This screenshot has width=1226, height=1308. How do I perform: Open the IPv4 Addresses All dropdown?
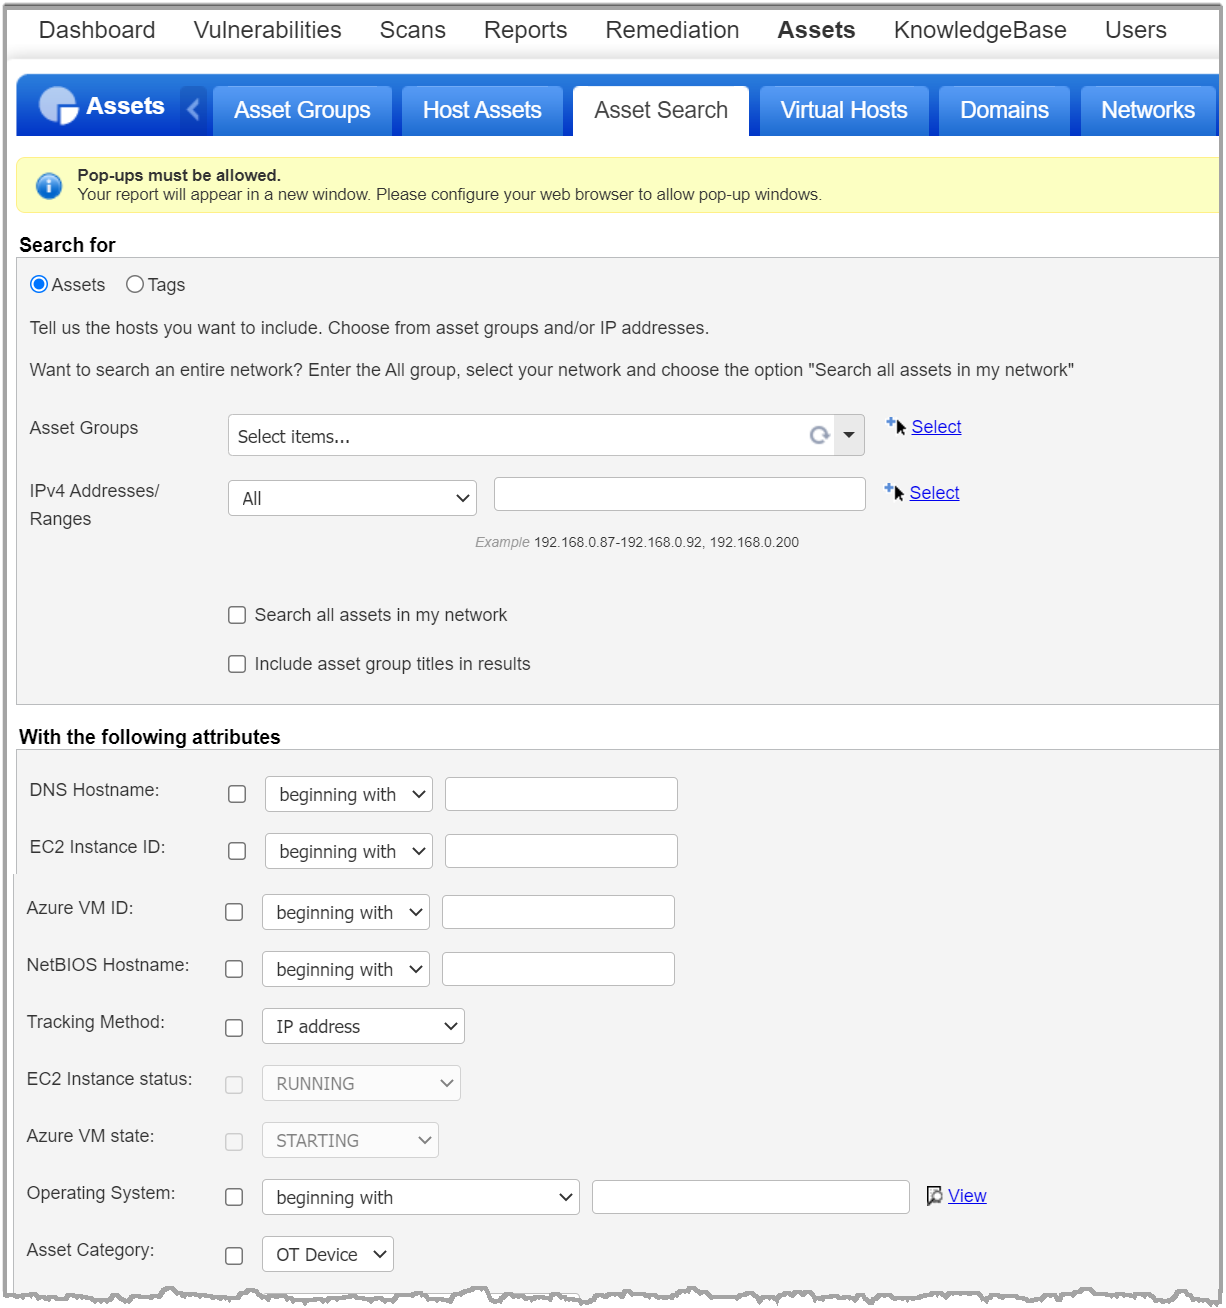352,497
